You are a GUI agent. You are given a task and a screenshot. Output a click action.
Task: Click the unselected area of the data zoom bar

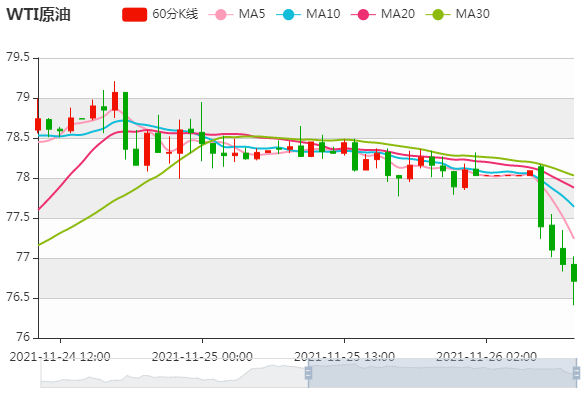click(174, 373)
